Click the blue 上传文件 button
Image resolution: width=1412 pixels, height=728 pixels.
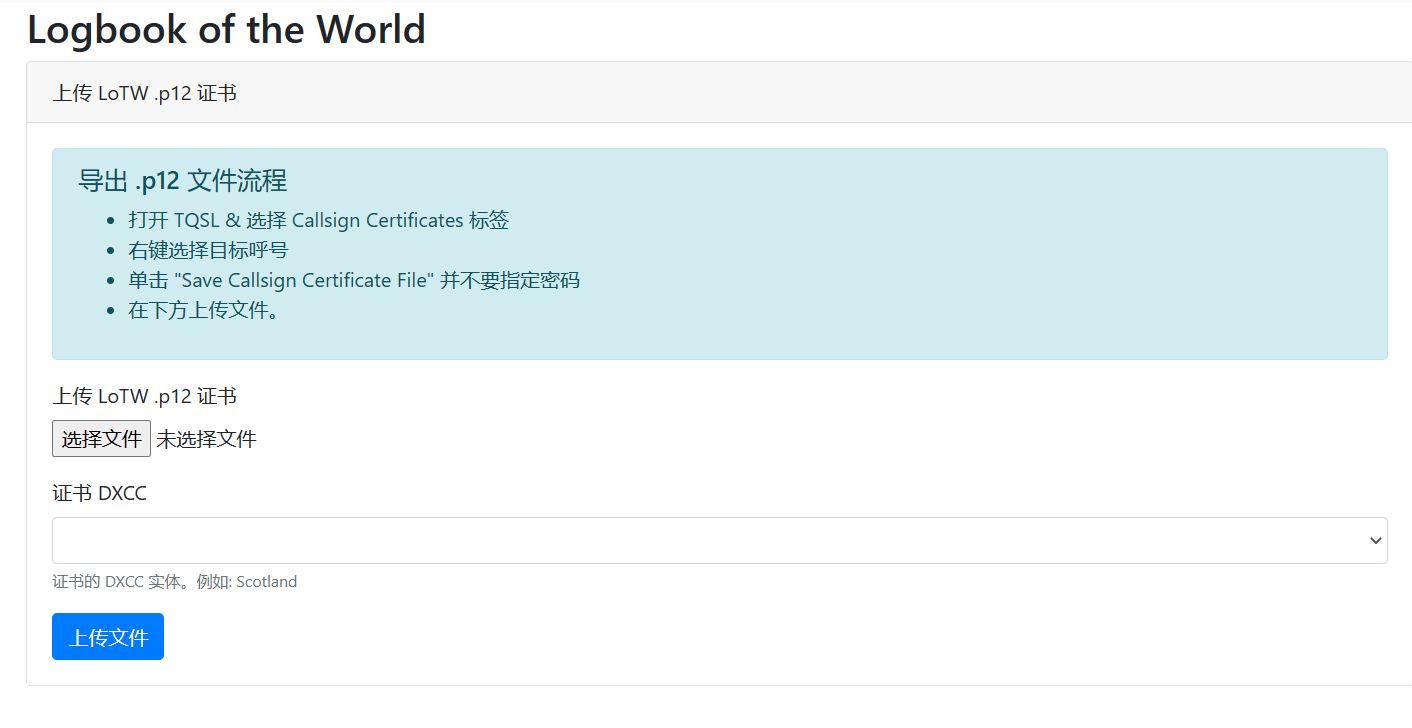point(108,637)
